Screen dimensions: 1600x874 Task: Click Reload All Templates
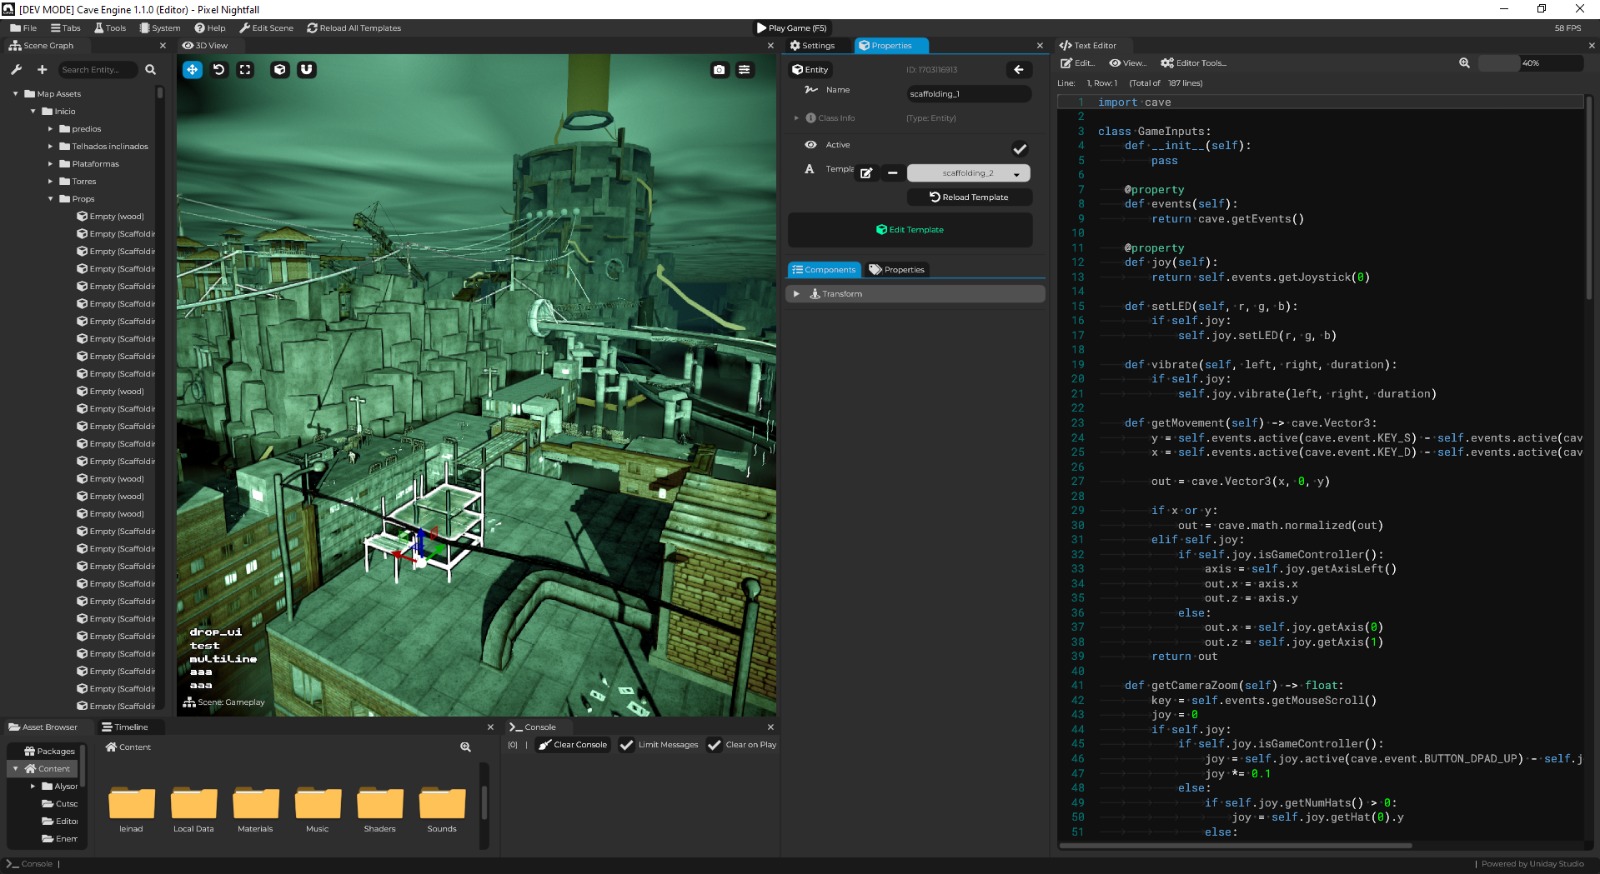click(354, 28)
